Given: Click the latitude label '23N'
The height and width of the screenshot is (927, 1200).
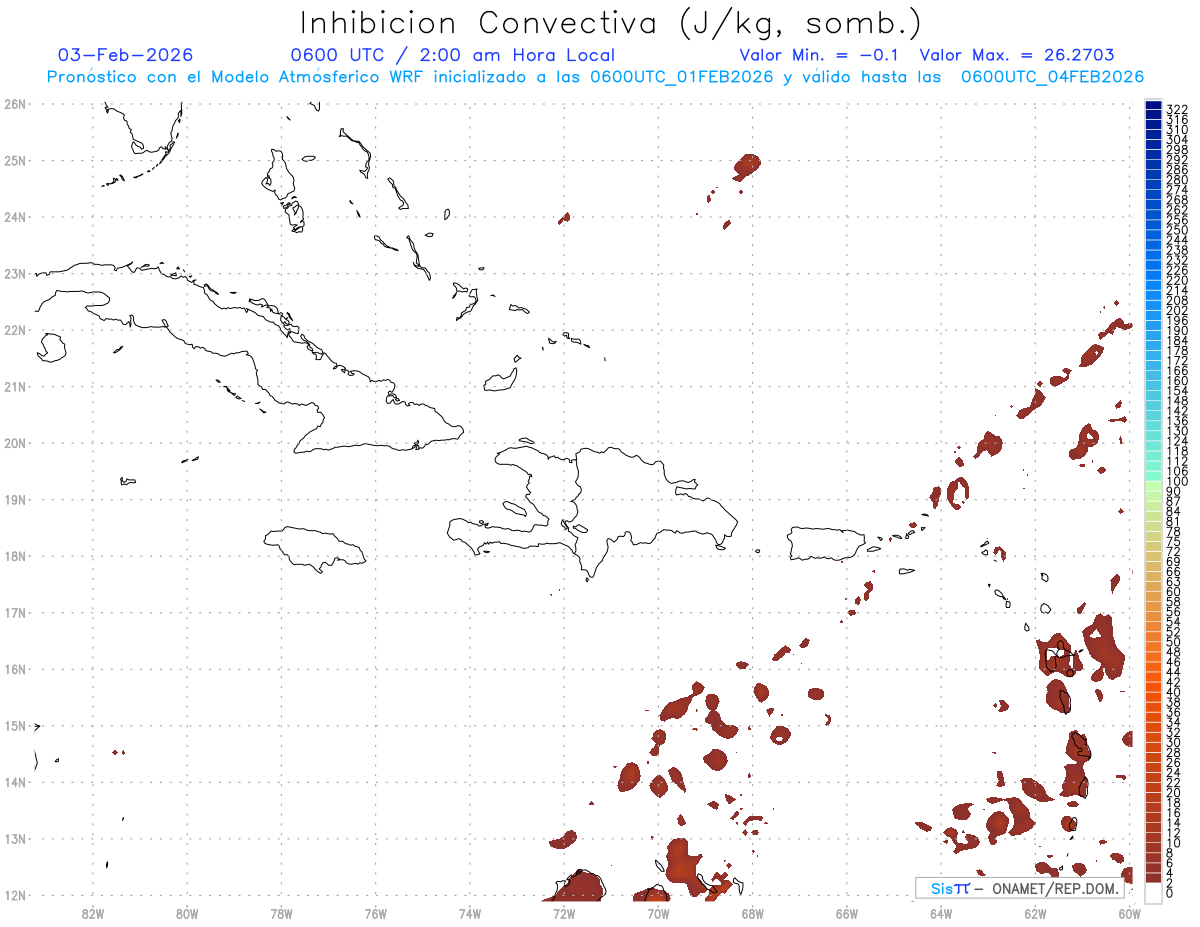Looking at the screenshot, I should 15,273.
